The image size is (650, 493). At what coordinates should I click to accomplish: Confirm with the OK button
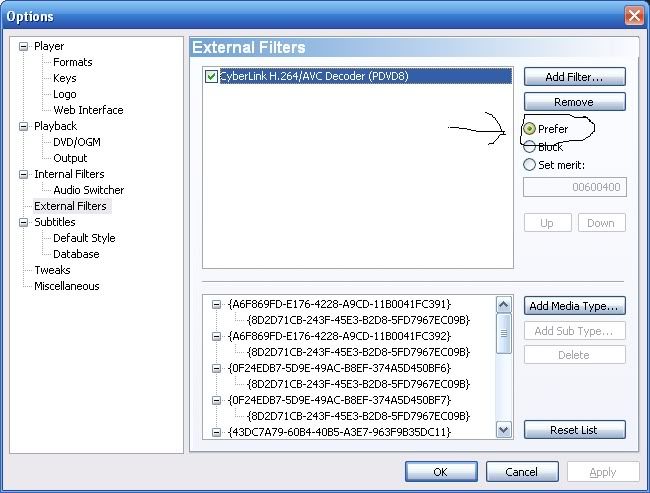(441, 472)
